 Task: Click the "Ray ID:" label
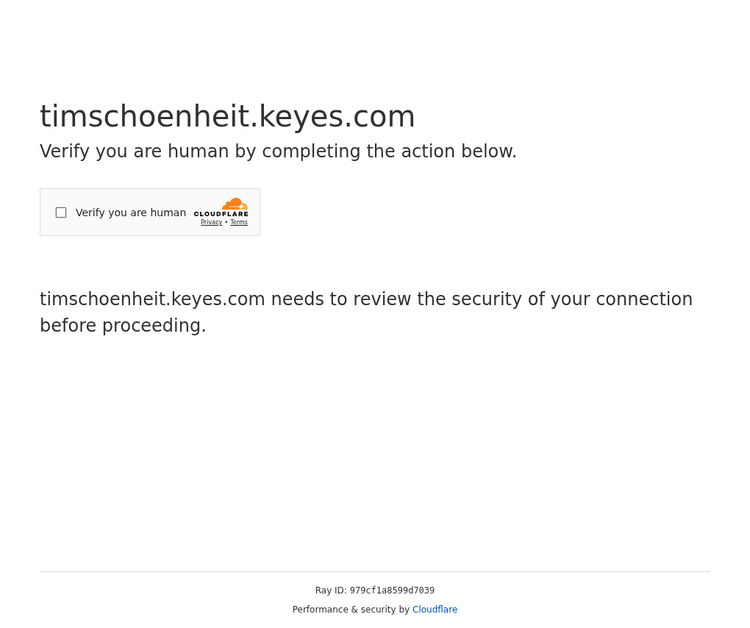click(331, 591)
